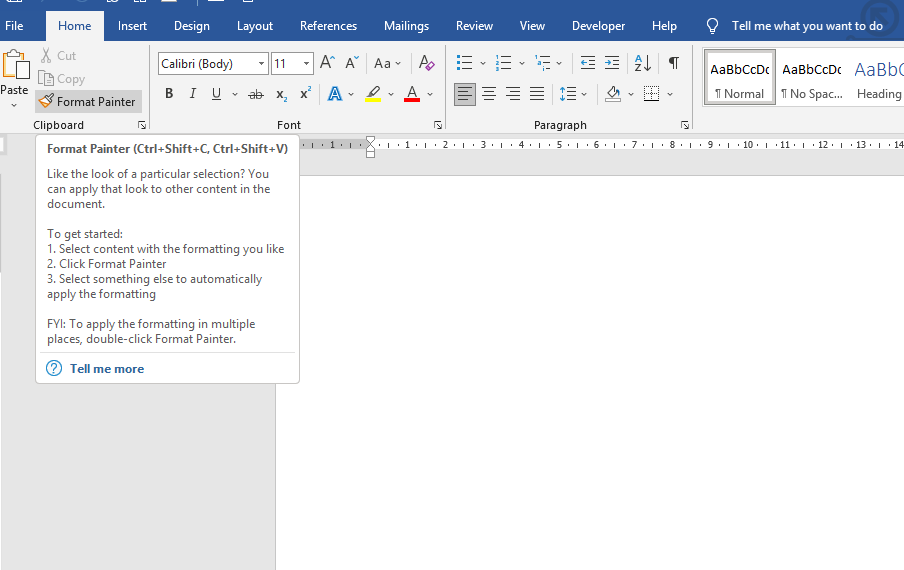Expand the font color dropdown arrow
This screenshot has width=904, height=570.
[430, 95]
